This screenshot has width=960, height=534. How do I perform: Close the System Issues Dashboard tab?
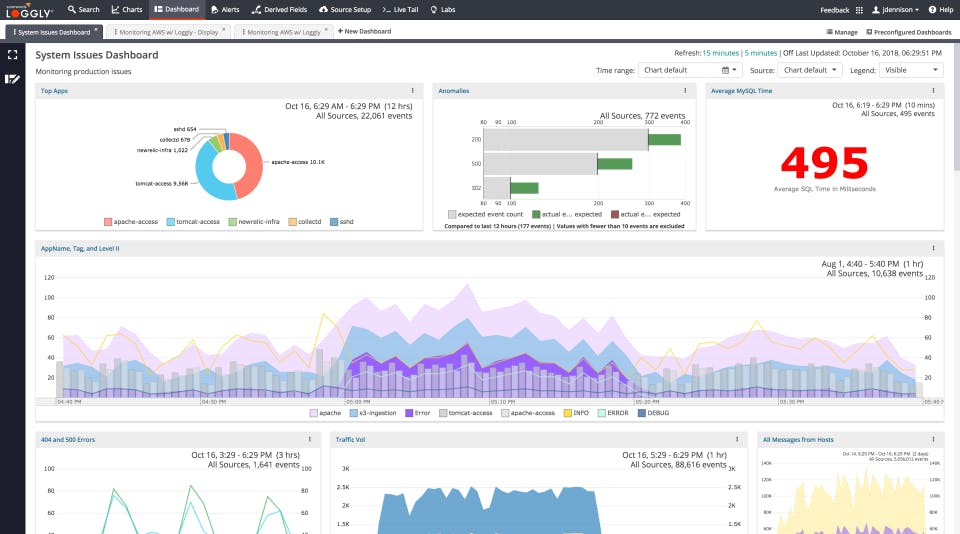click(x=96, y=30)
